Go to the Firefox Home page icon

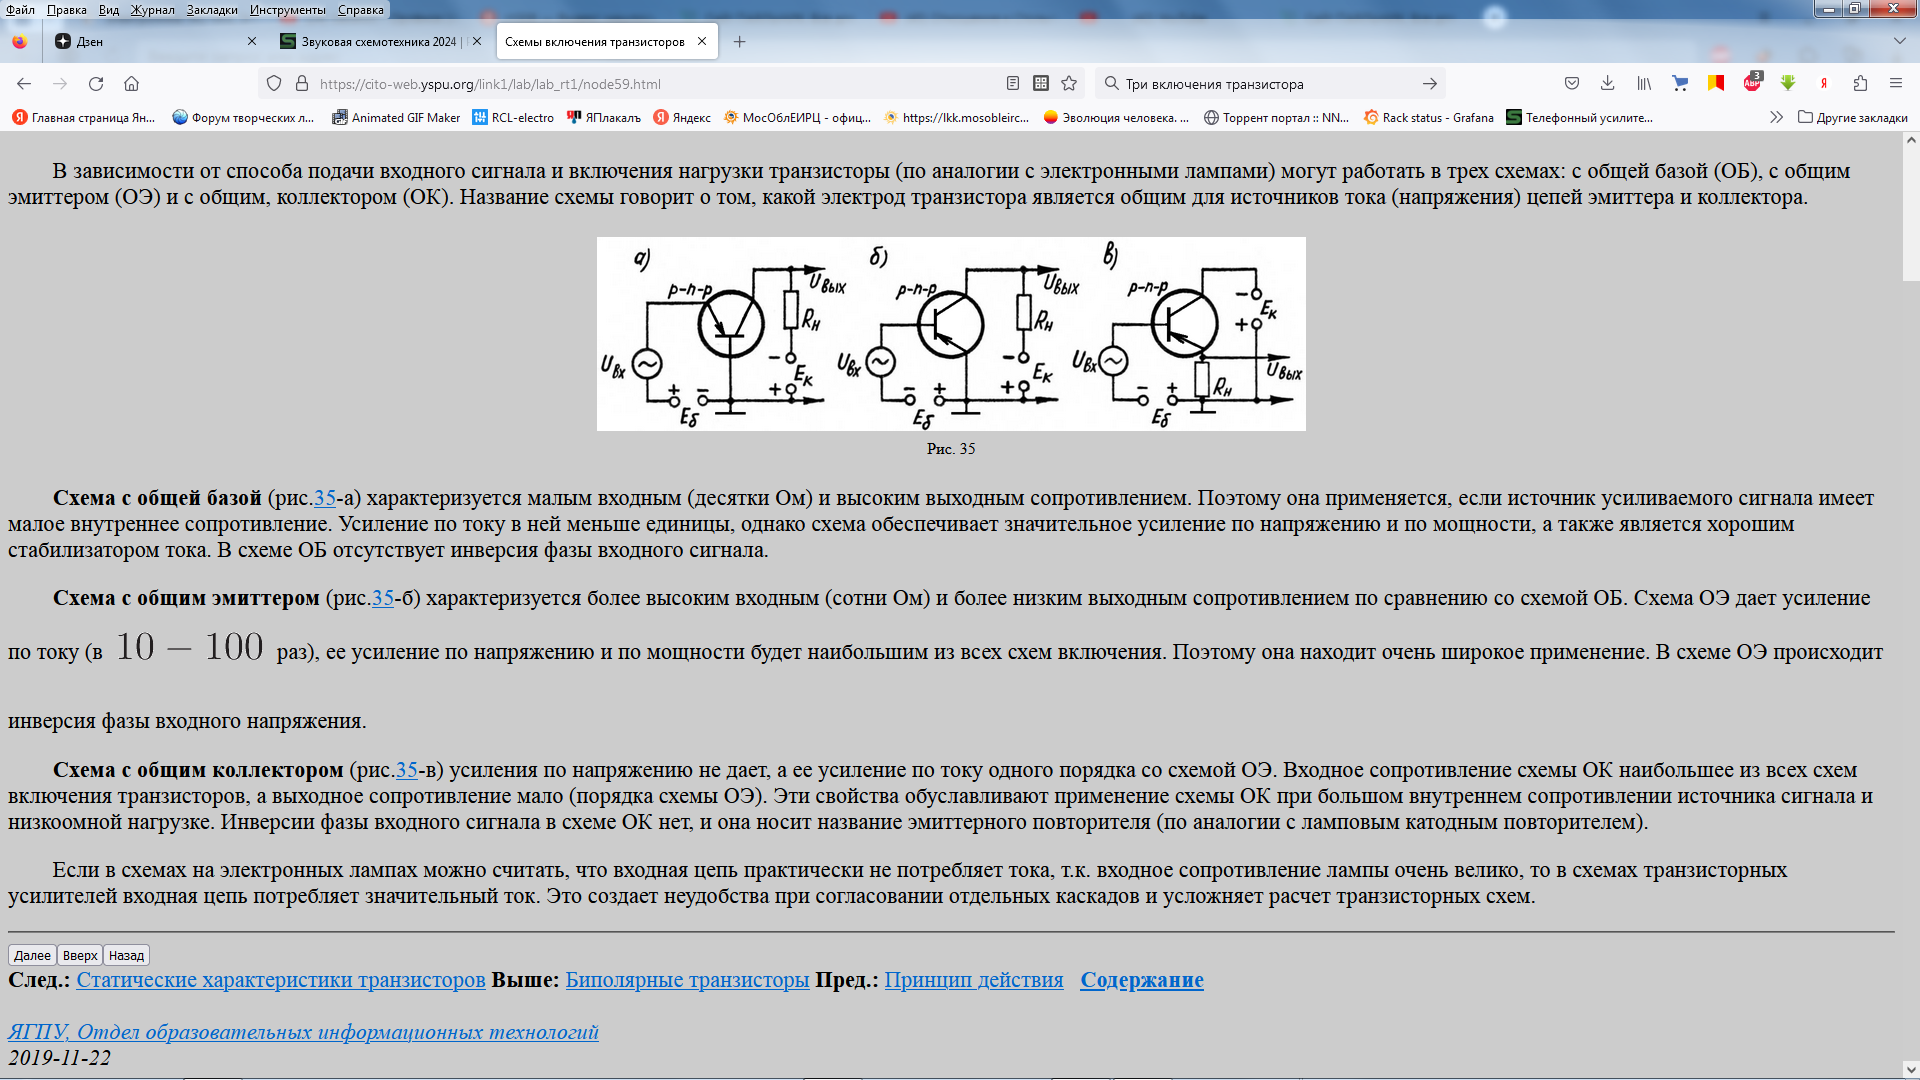click(131, 84)
